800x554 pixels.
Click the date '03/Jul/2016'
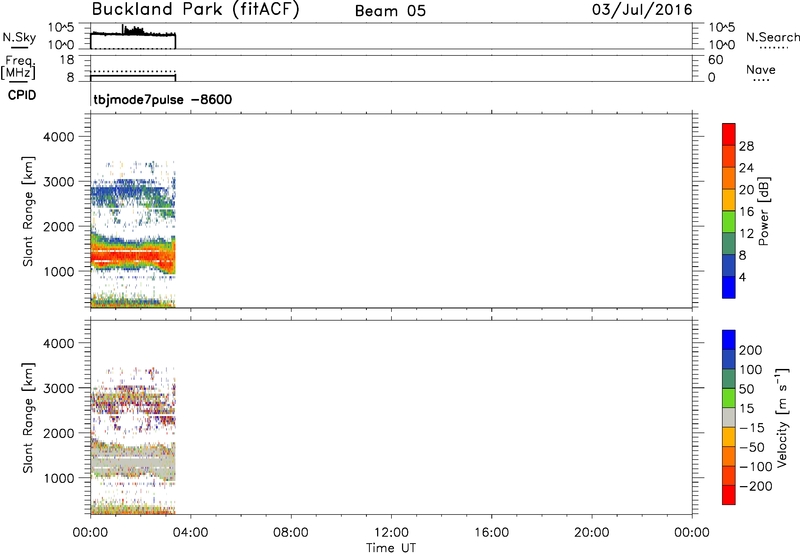[642, 10]
